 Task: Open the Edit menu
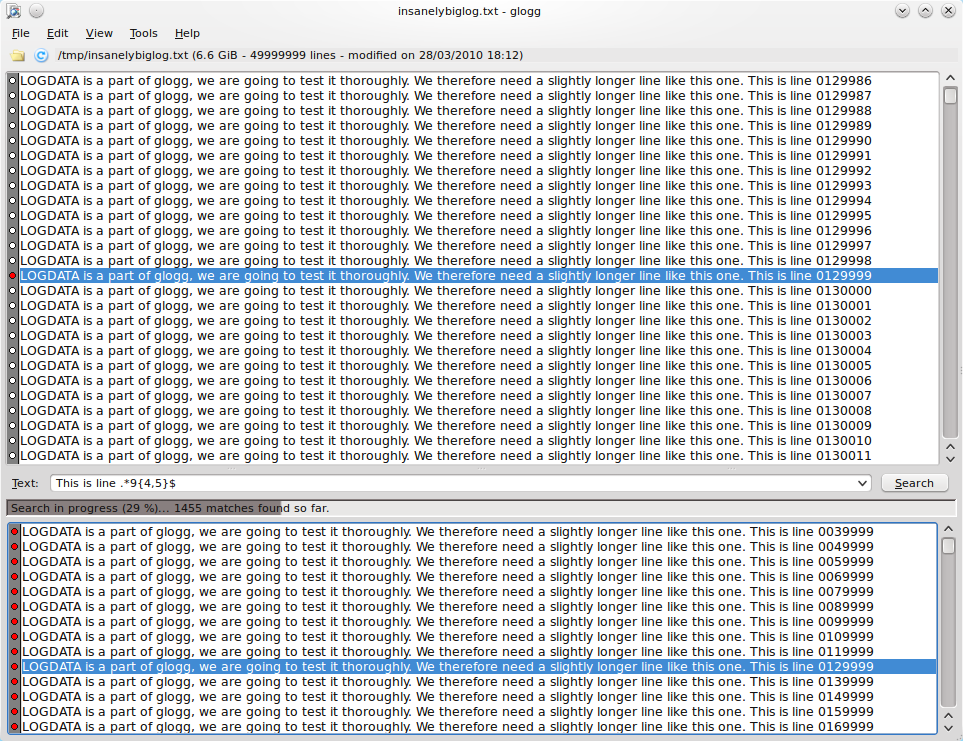[57, 33]
